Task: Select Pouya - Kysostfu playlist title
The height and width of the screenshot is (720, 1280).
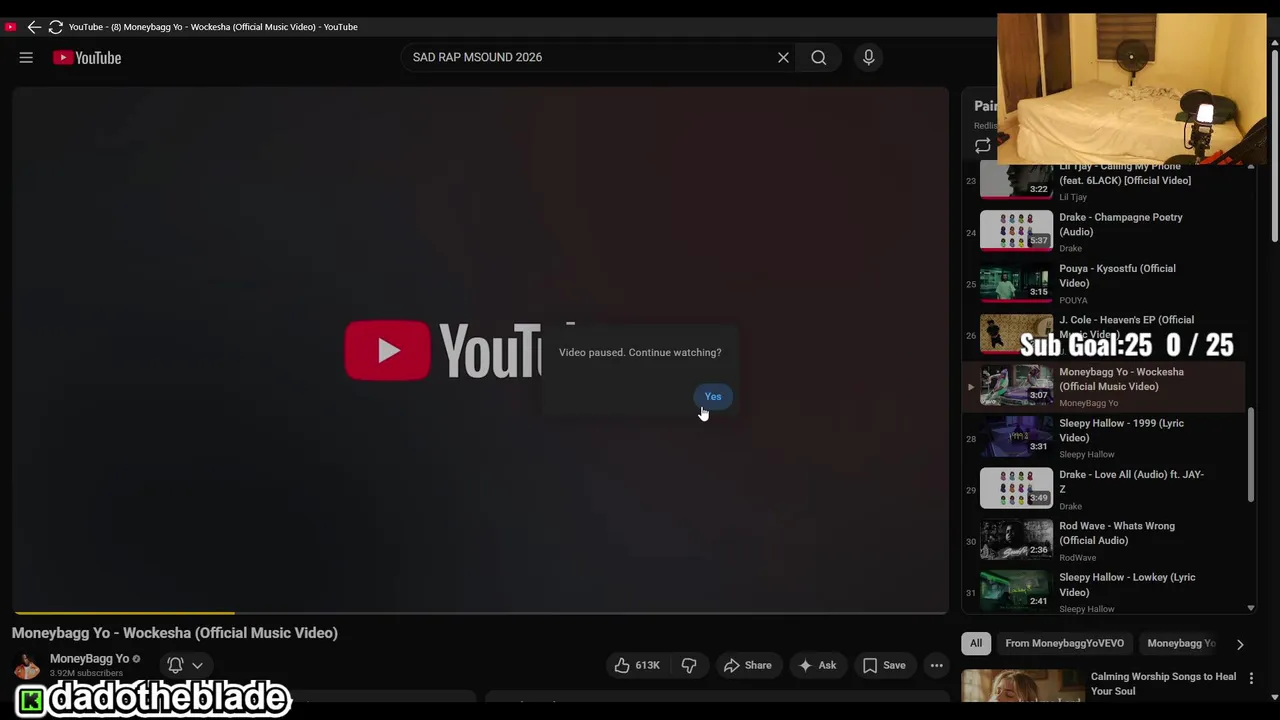Action: (x=1117, y=276)
